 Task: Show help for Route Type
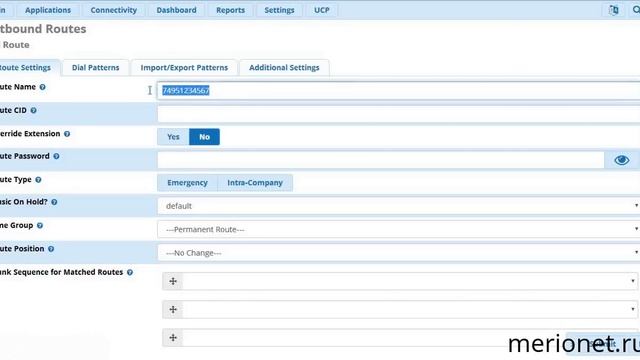[38, 180]
